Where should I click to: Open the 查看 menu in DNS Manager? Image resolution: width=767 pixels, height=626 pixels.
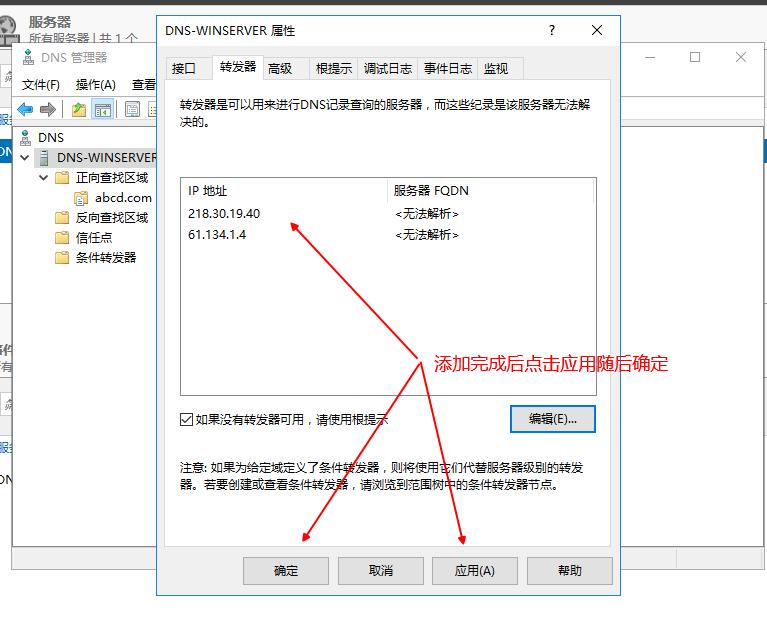pos(143,85)
